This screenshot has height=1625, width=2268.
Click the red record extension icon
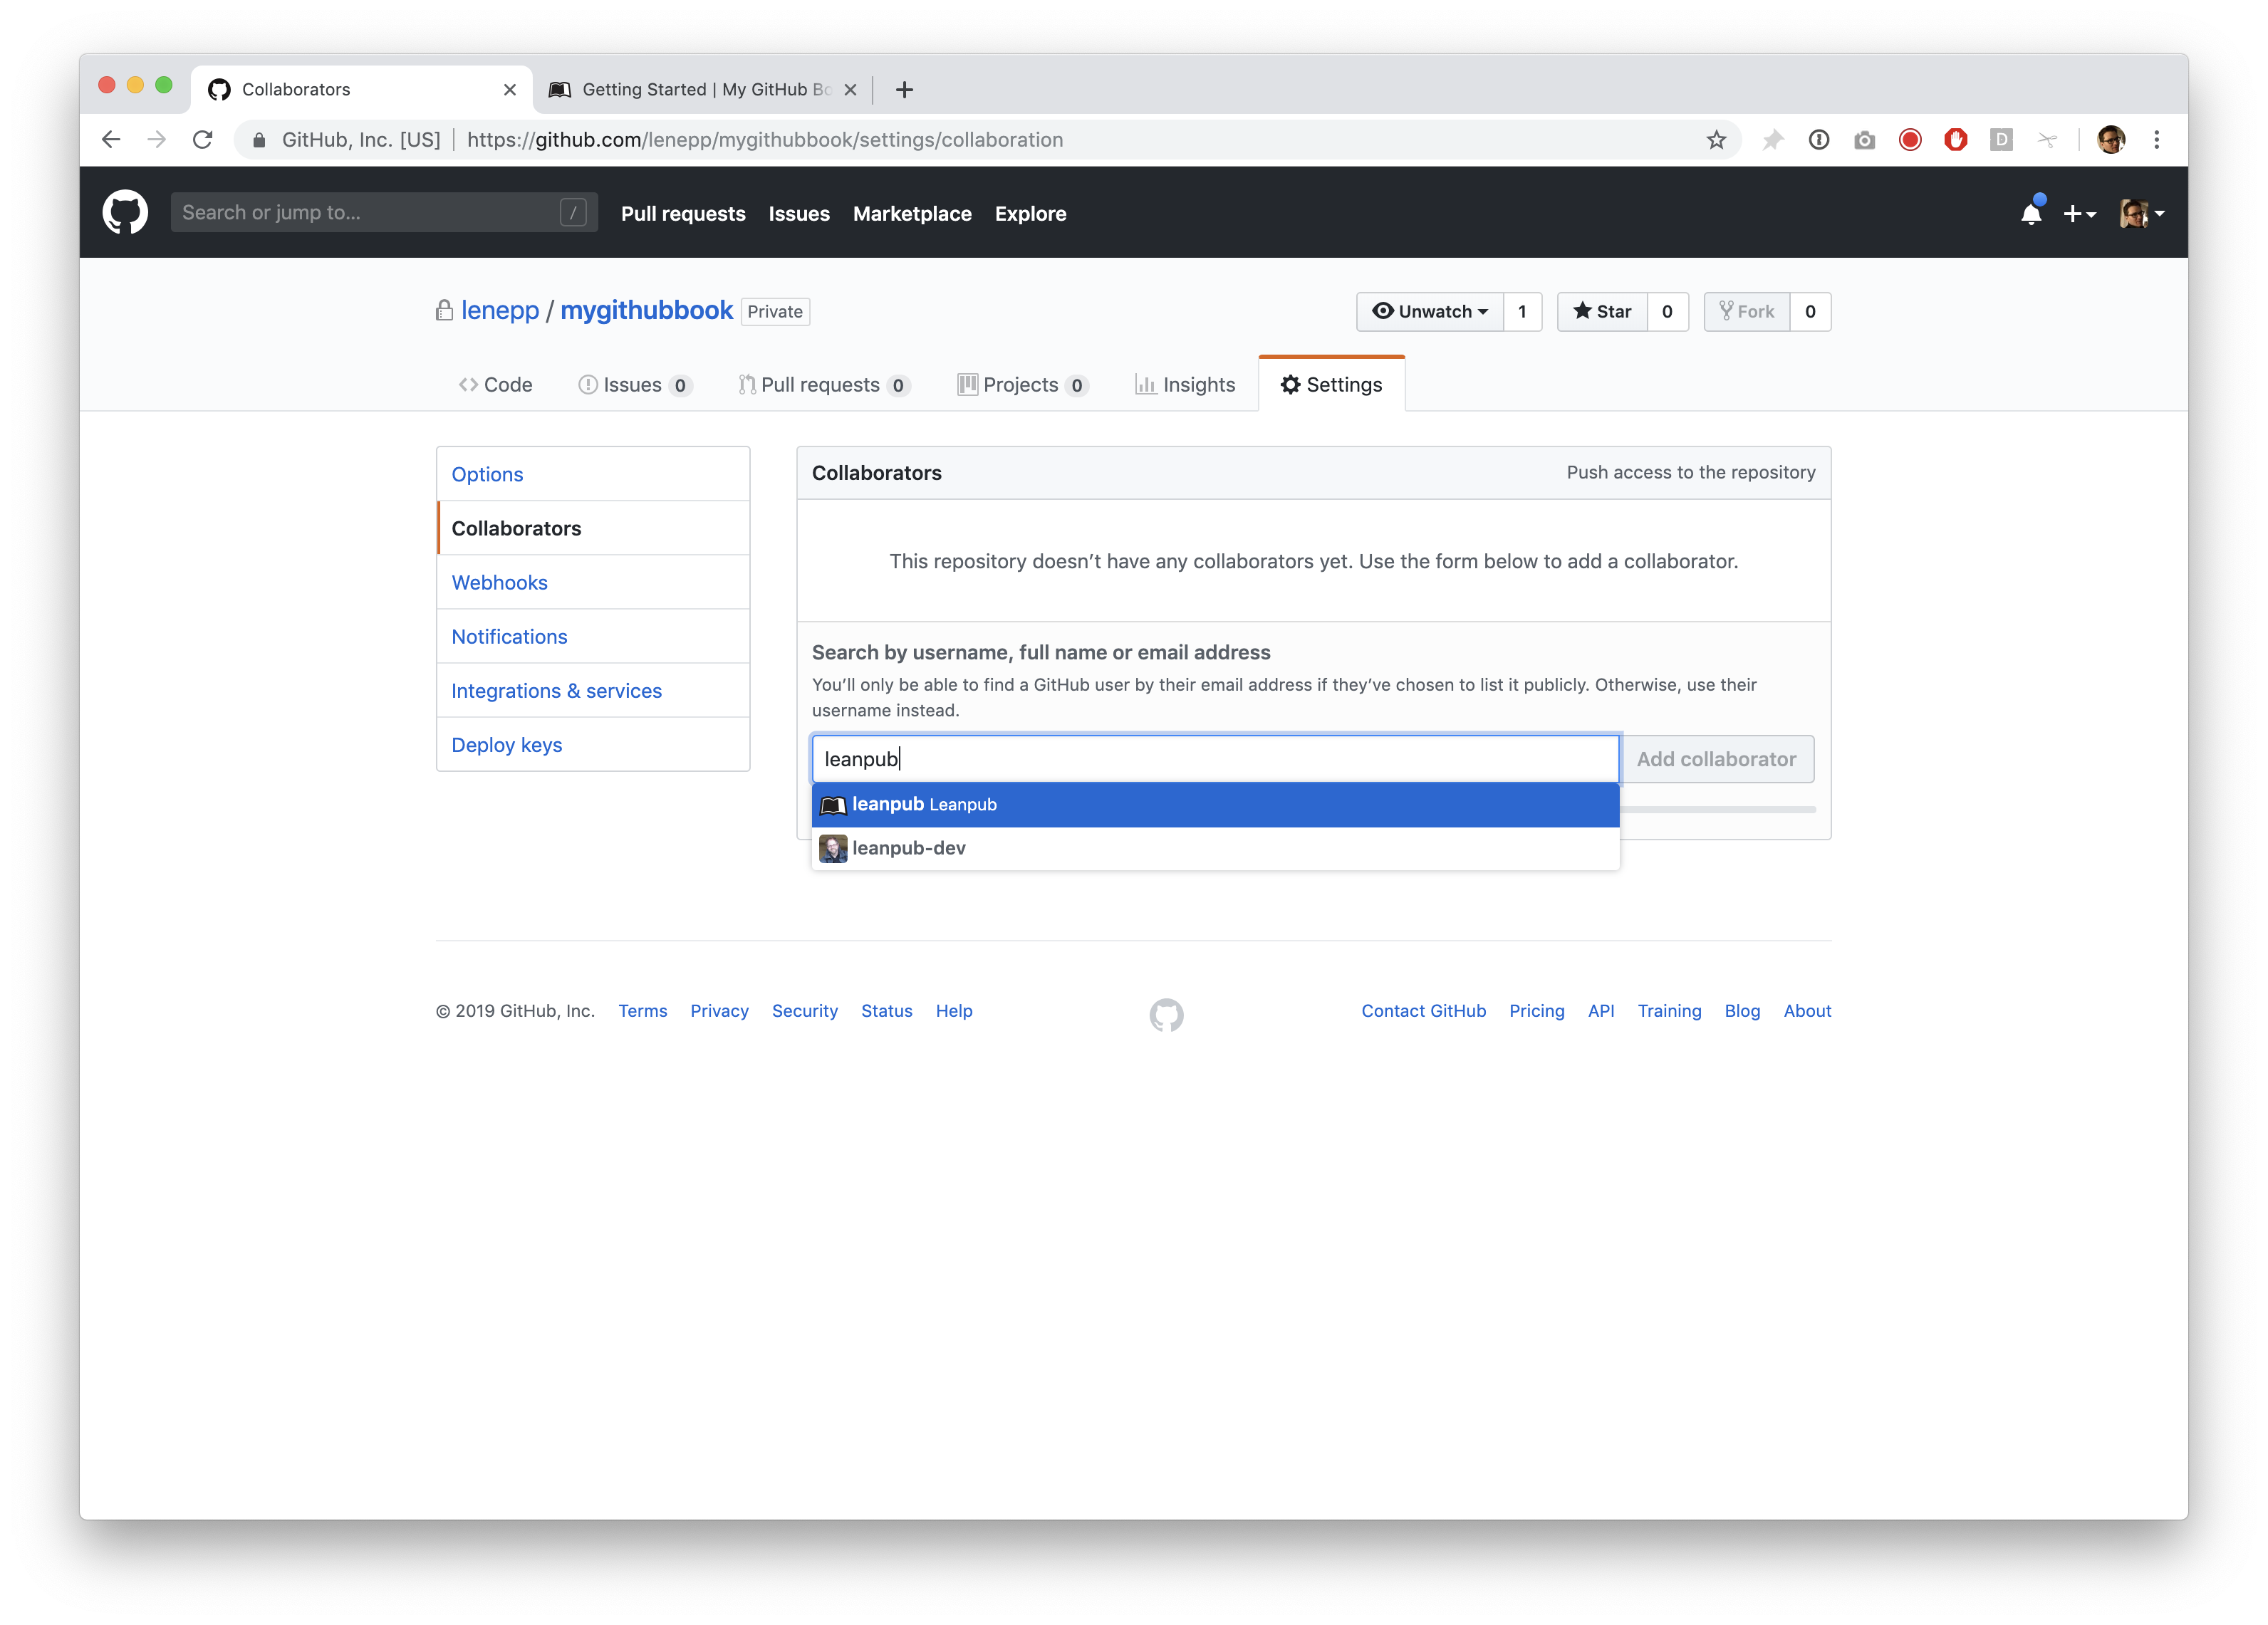coord(1910,140)
